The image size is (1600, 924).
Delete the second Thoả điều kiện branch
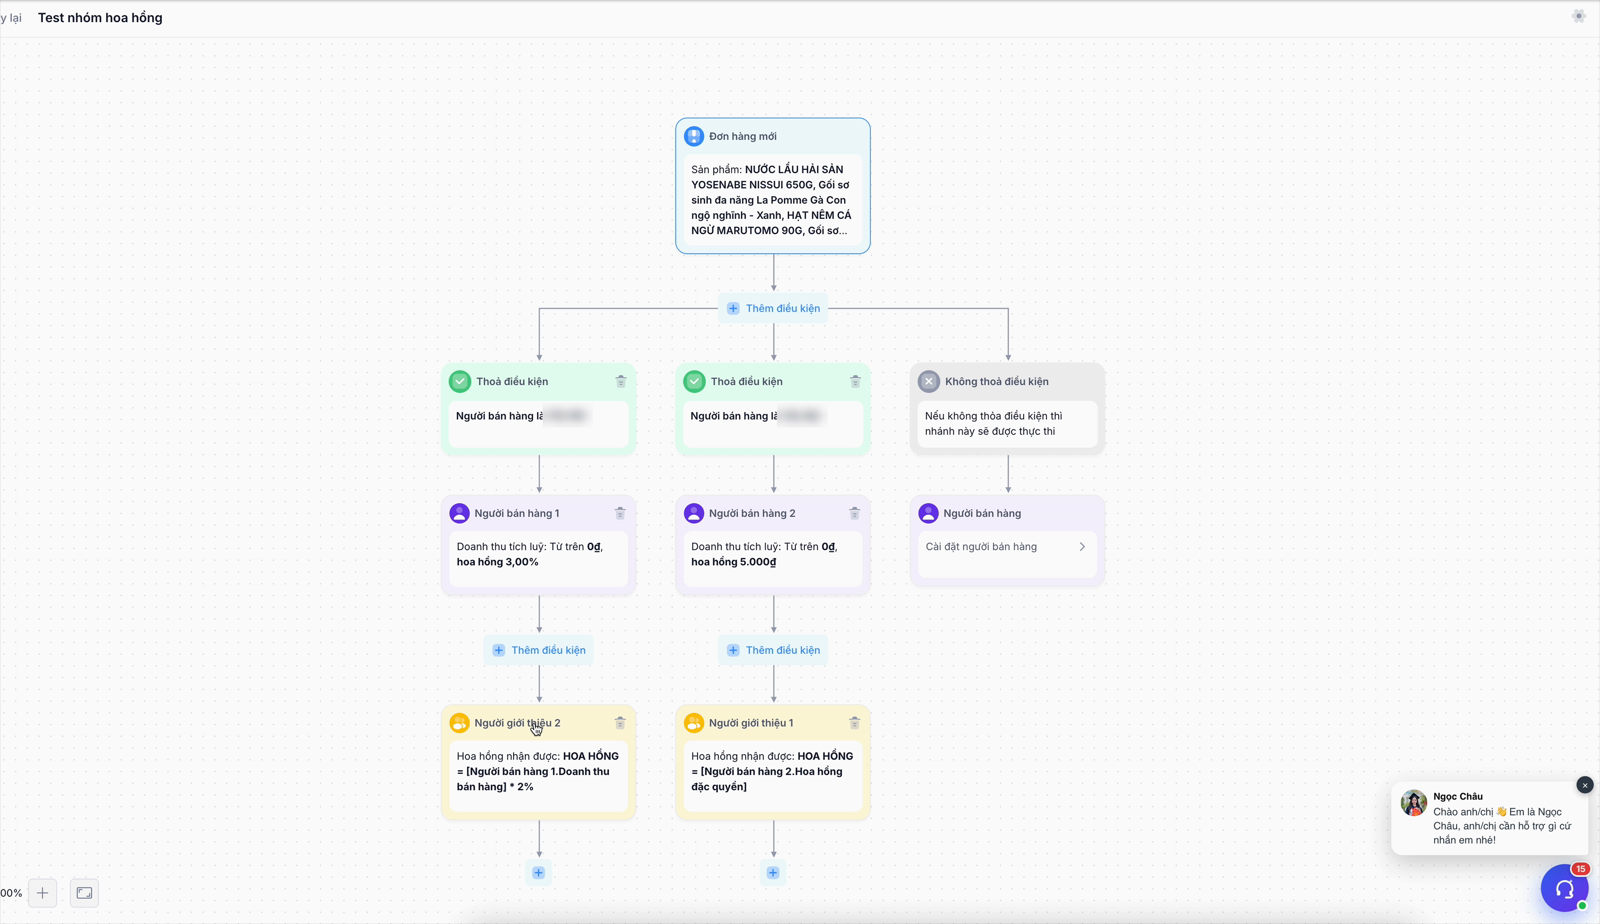point(855,381)
